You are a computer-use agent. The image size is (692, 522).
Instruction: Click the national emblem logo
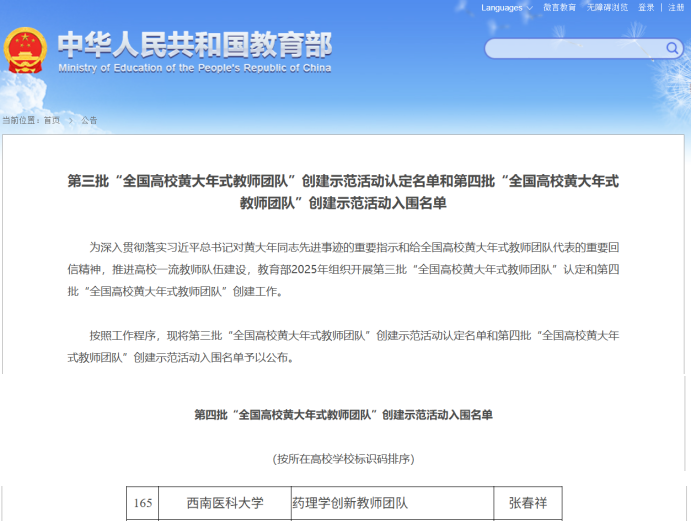26,50
